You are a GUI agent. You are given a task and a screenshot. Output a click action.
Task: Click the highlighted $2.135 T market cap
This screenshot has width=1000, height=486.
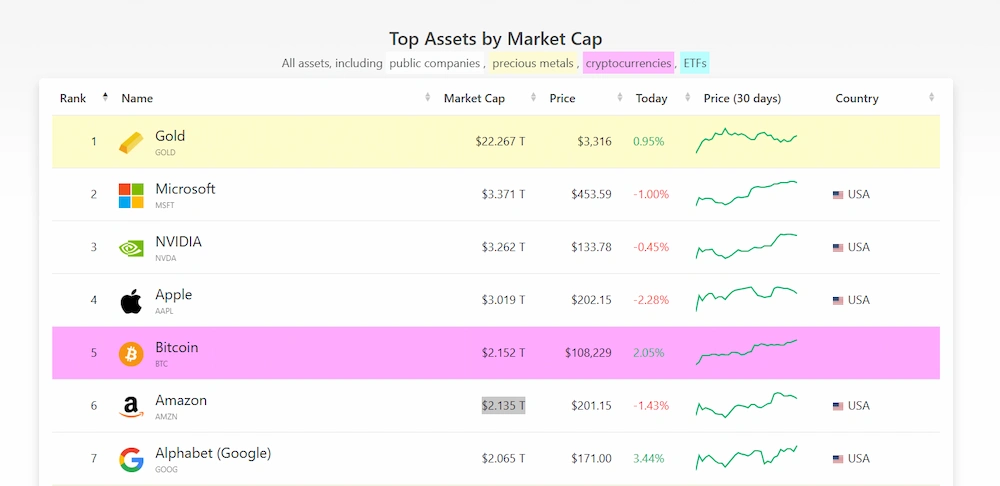(503, 406)
